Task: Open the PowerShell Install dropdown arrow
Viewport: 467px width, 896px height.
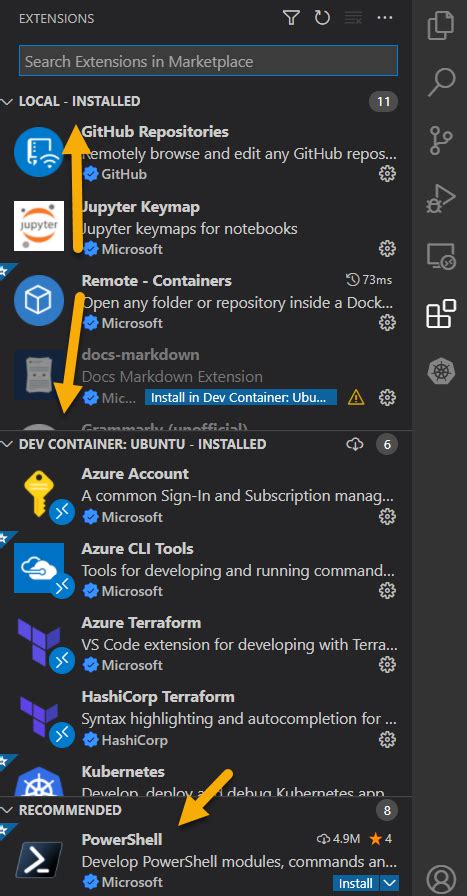Action: 389,883
